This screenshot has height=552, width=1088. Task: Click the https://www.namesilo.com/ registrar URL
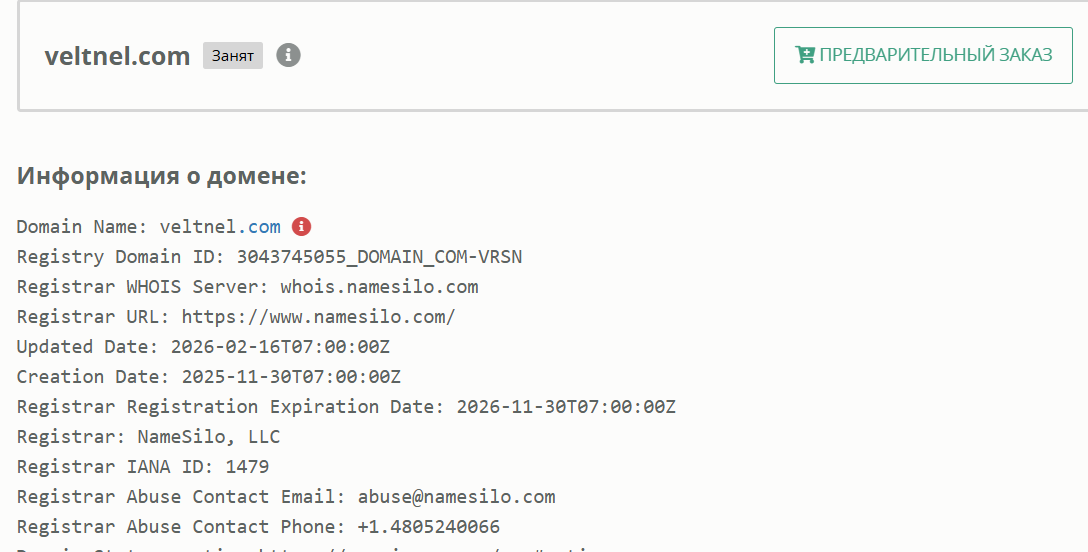(318, 317)
